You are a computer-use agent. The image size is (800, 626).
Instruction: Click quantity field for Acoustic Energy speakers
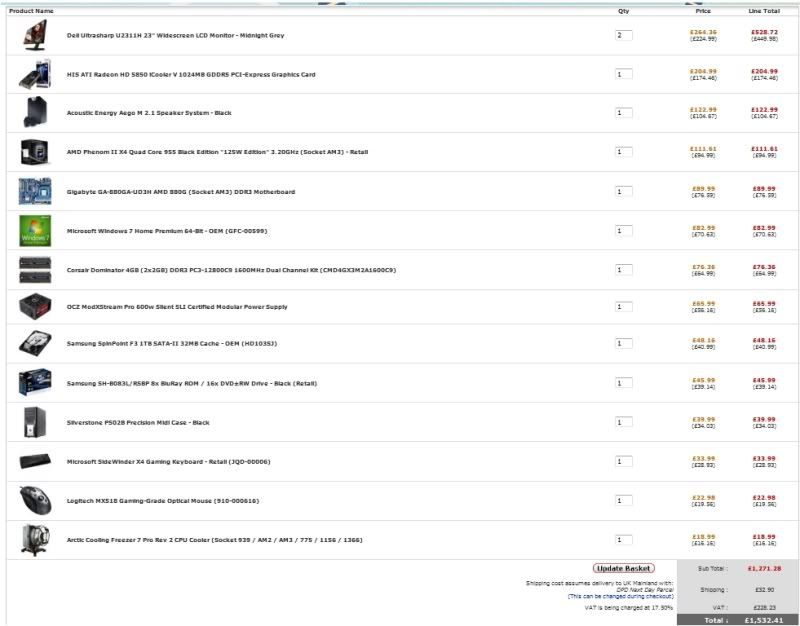[x=623, y=112]
